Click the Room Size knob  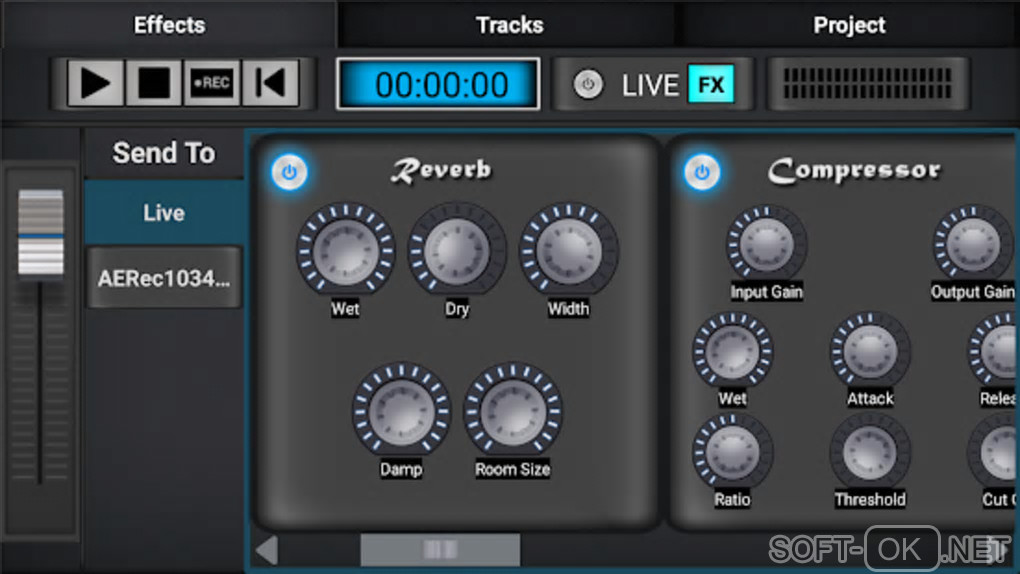(513, 411)
